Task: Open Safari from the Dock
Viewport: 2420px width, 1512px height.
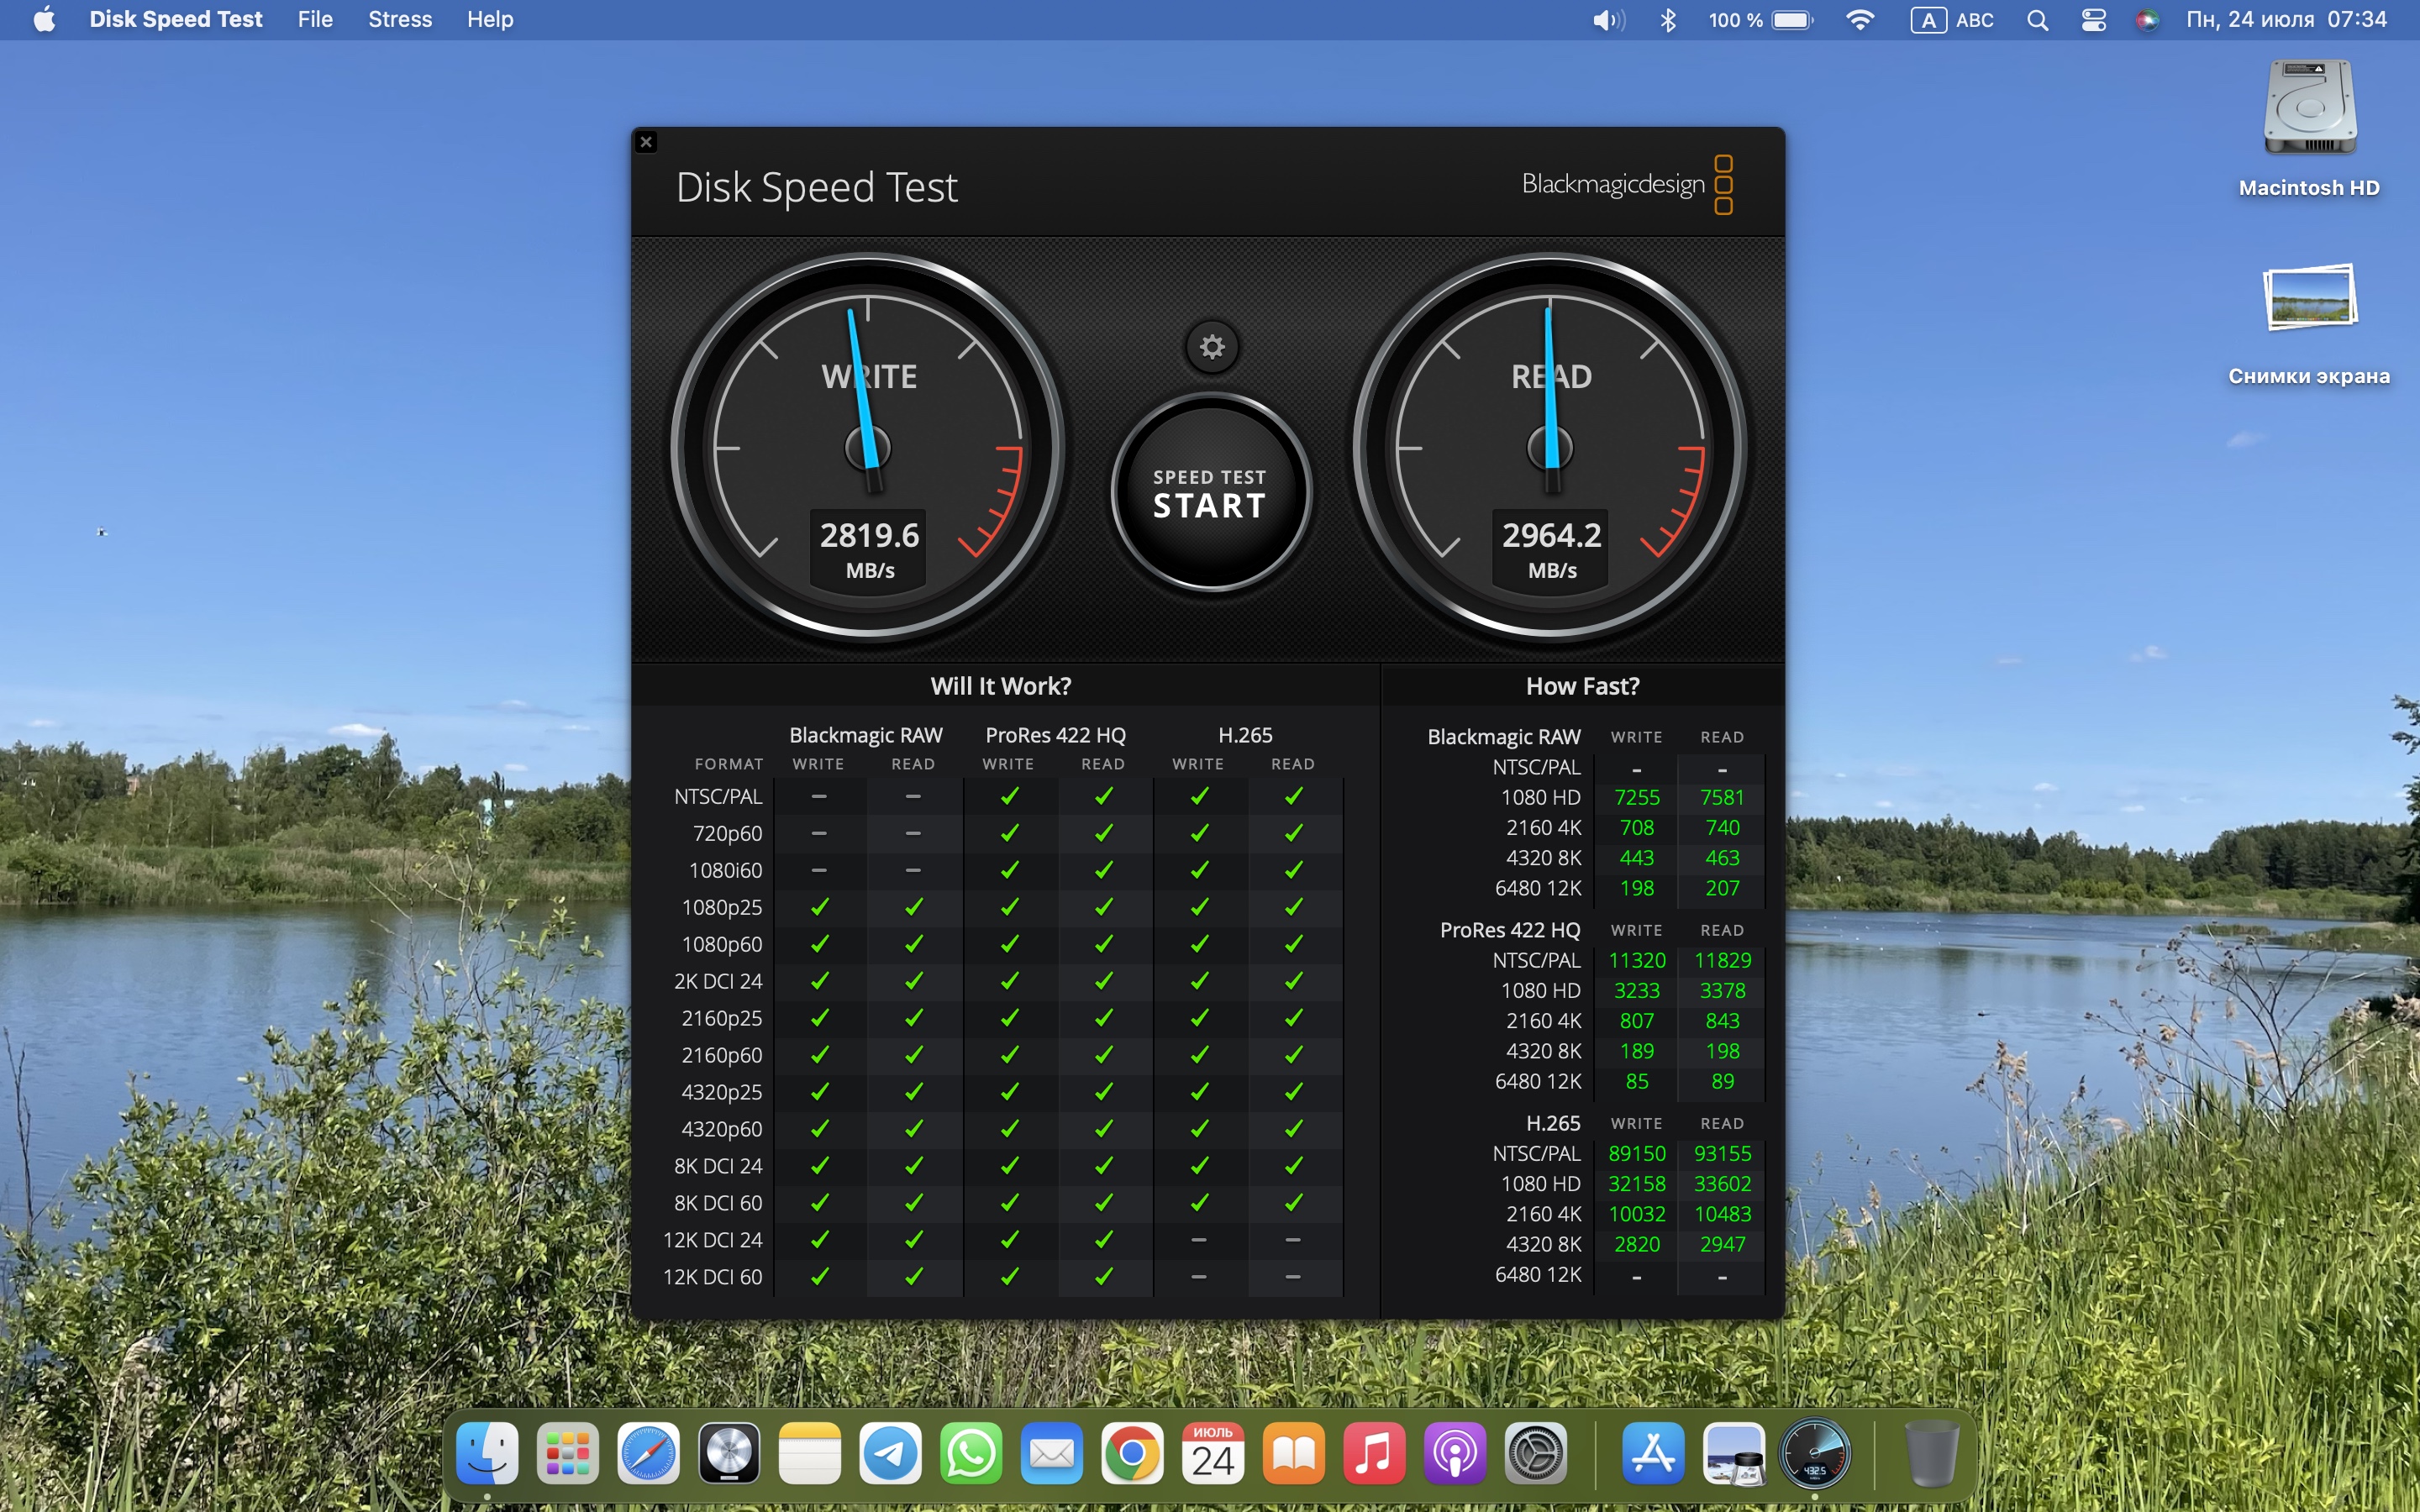Action: point(648,1453)
